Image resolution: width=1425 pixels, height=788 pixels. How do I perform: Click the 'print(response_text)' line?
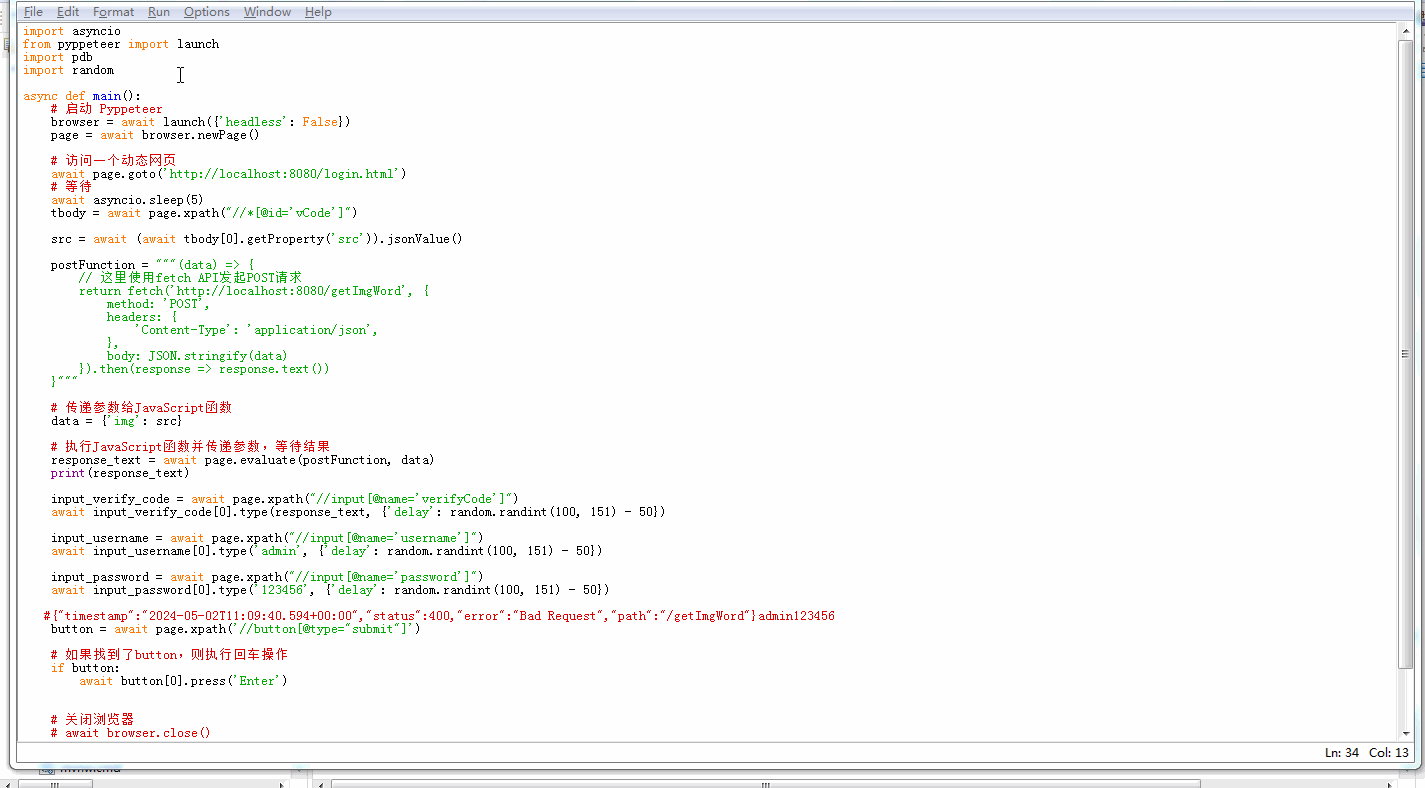[x=120, y=473]
